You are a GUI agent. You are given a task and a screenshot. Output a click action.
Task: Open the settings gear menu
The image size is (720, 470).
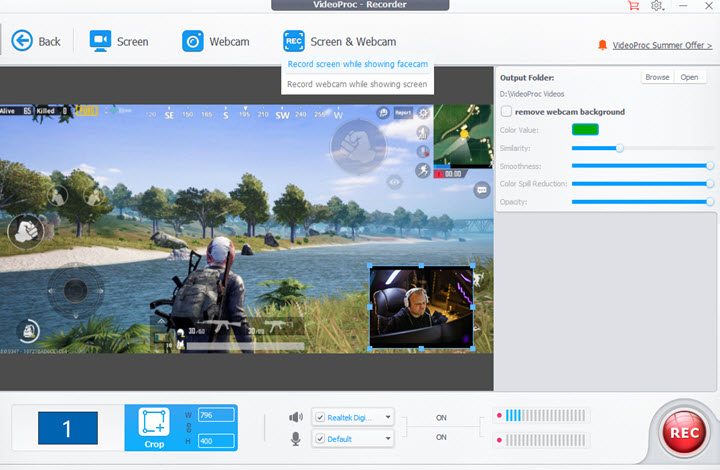(x=657, y=6)
